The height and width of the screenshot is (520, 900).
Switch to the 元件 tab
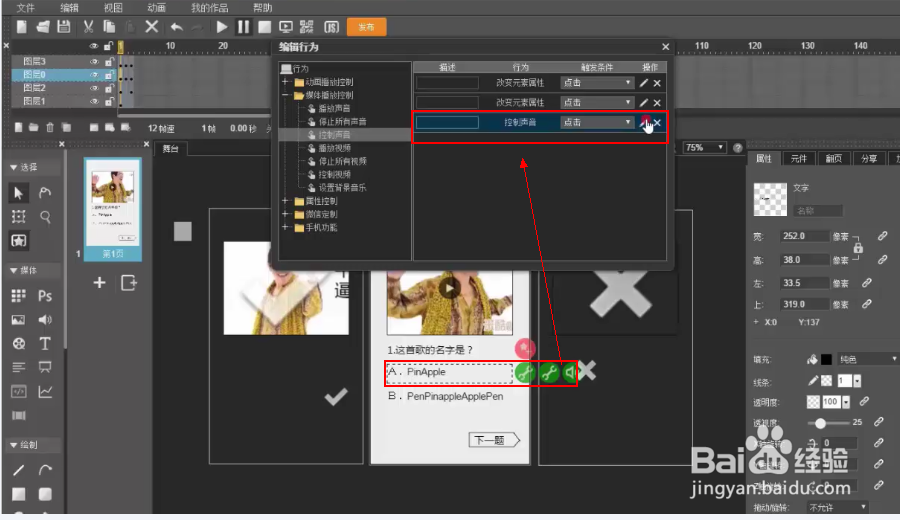coord(798,159)
